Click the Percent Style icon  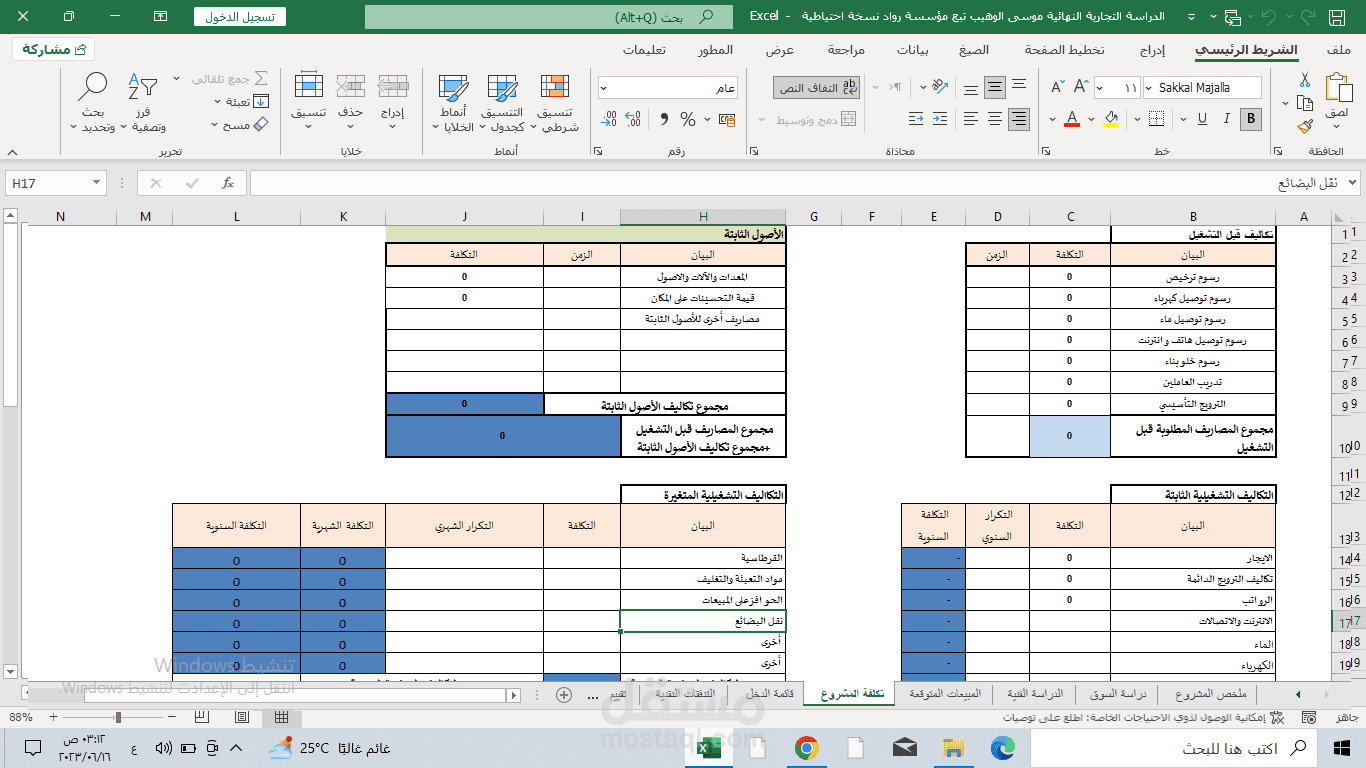(x=688, y=119)
